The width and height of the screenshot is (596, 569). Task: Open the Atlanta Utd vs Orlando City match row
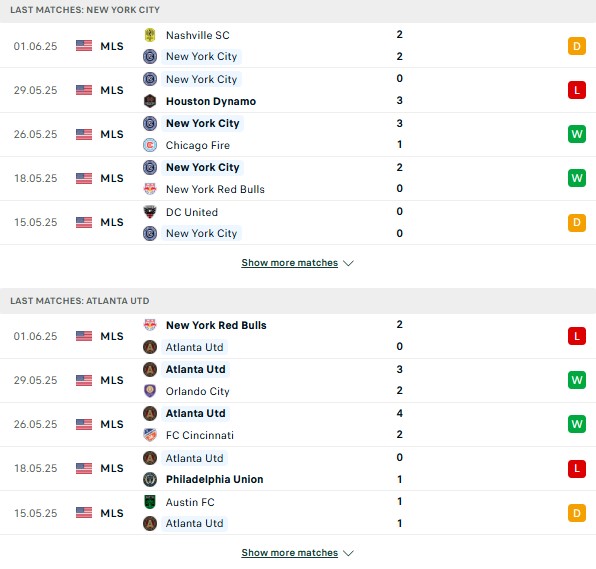pos(298,380)
